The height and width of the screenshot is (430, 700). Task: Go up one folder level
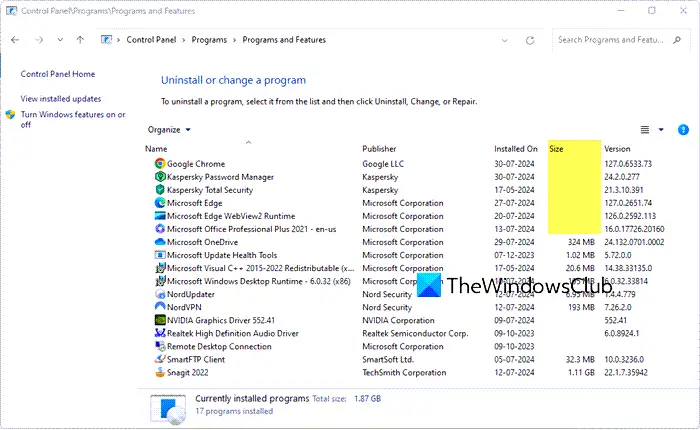80,40
